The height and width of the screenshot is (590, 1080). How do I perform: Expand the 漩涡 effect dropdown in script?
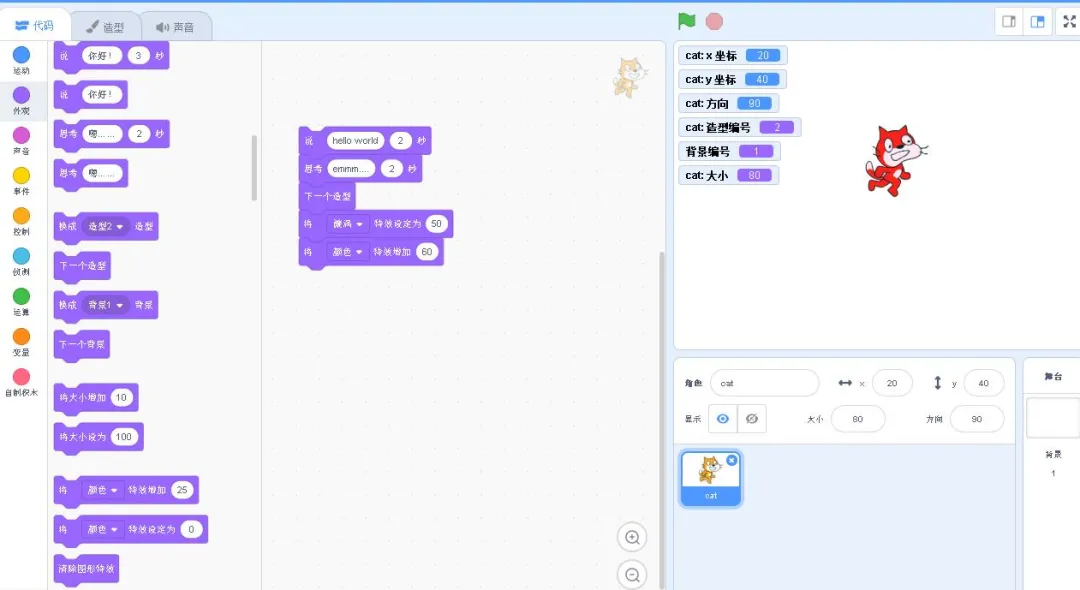point(347,224)
